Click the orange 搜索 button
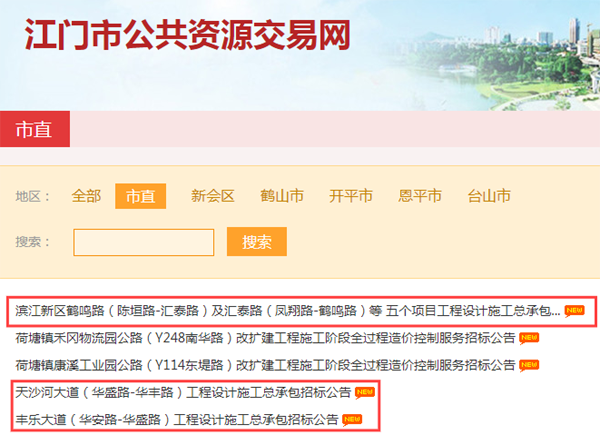This screenshot has width=600, height=435. pos(257,242)
